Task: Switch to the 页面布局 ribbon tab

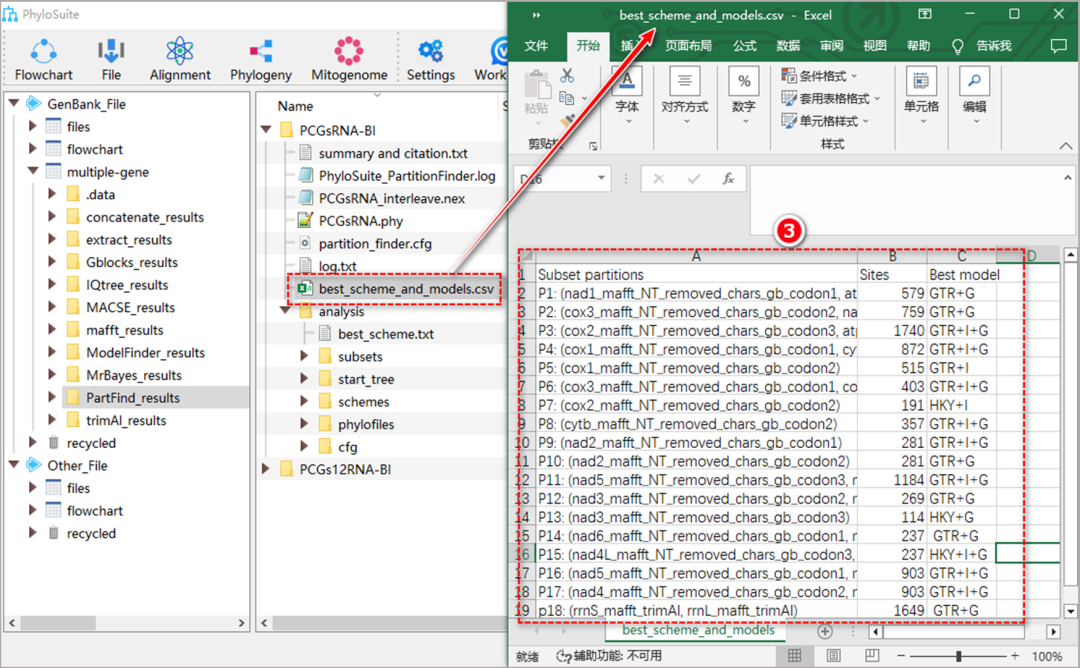Action: tap(689, 46)
